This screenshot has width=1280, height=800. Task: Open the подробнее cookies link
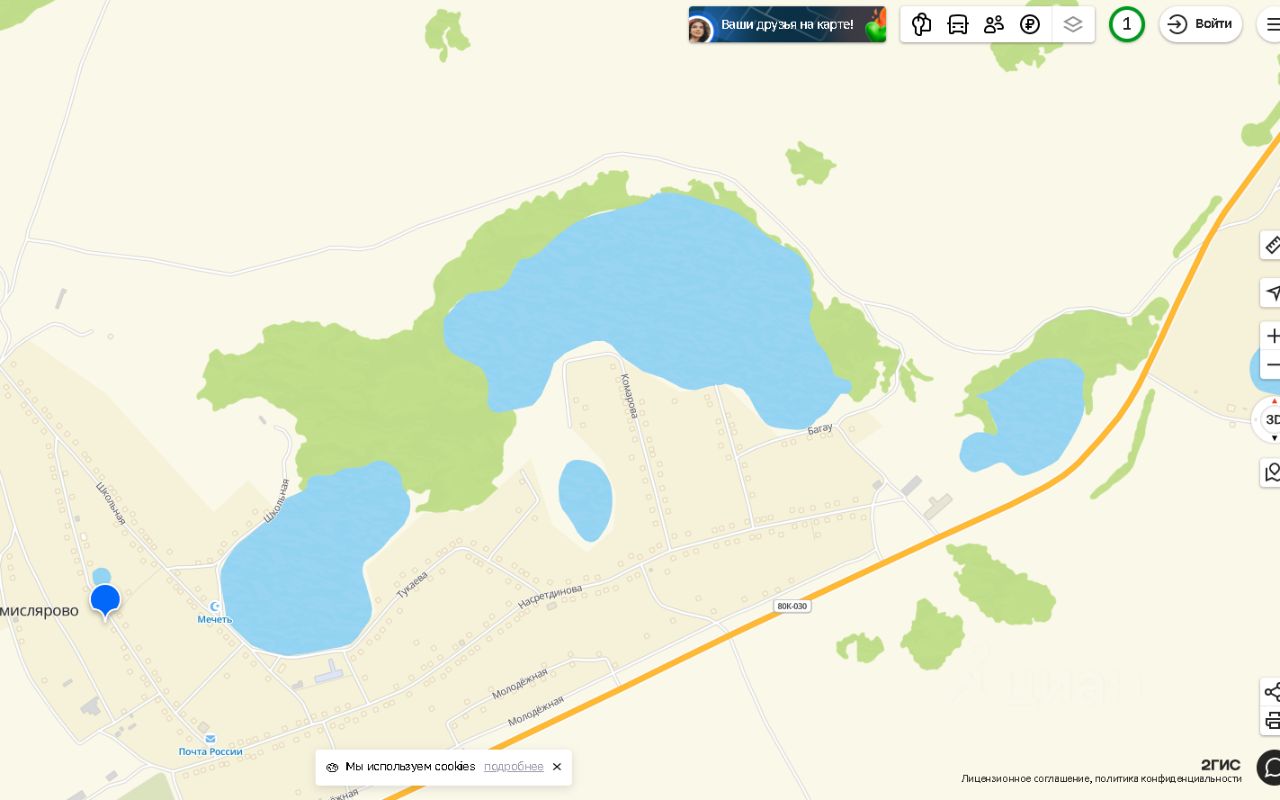click(514, 767)
